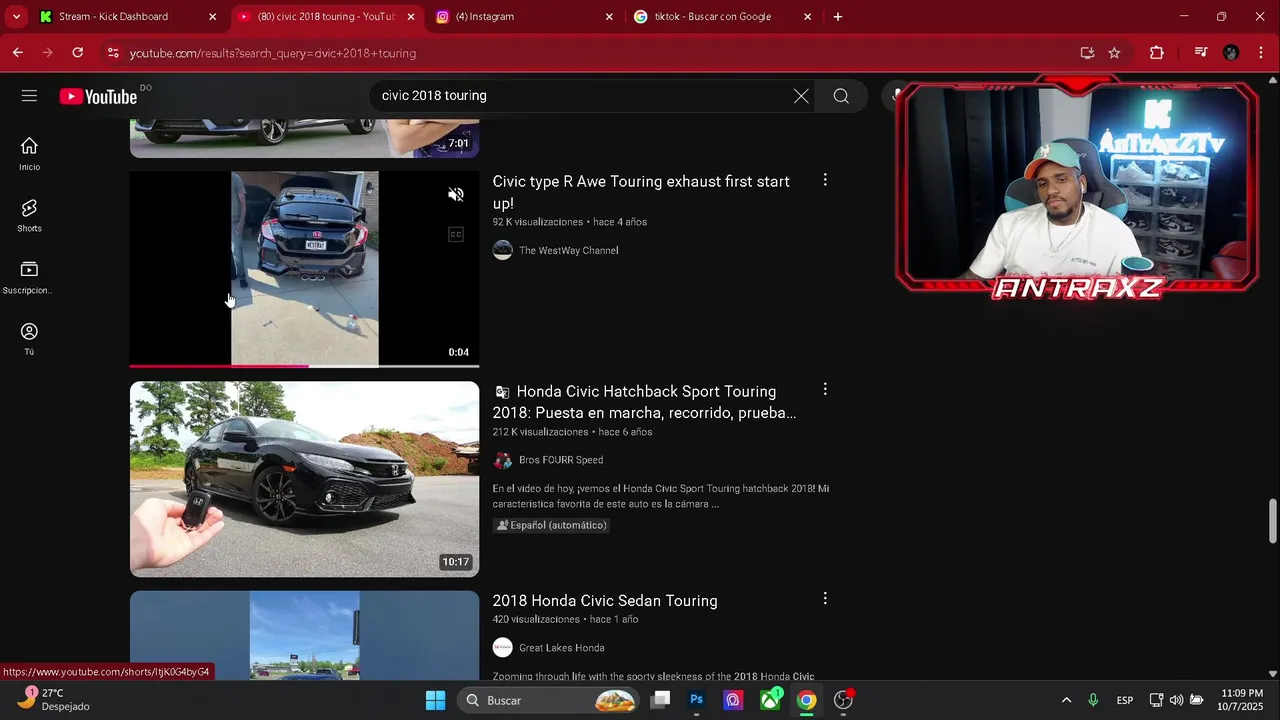Open The WestWay Channel link
Image resolution: width=1280 pixels, height=720 pixels.
coord(568,250)
